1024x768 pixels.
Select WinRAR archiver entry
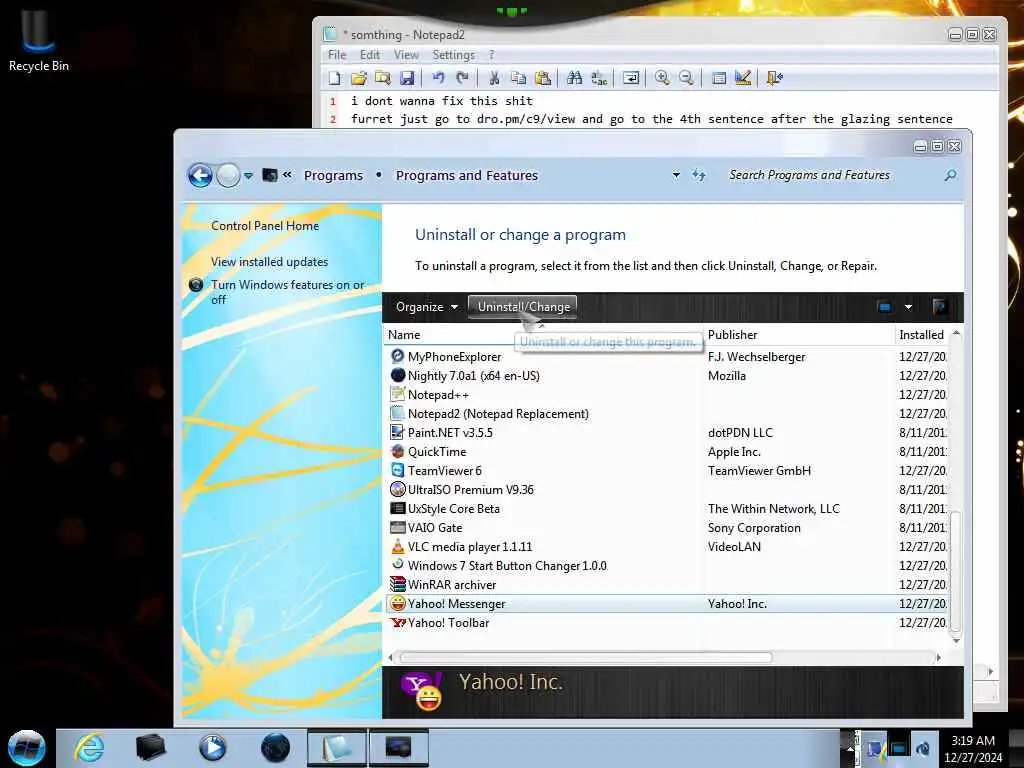pos(667,584)
